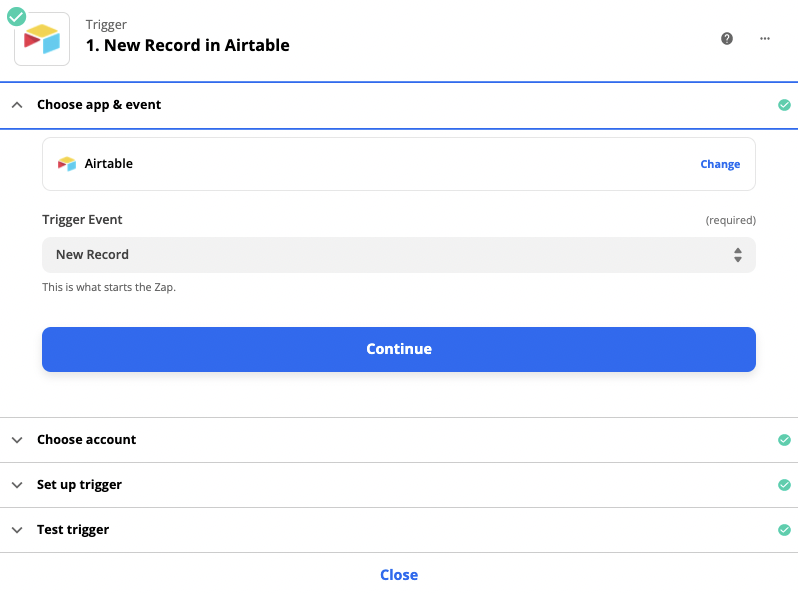
Task: Click the Change link for Airtable app
Action: point(720,164)
